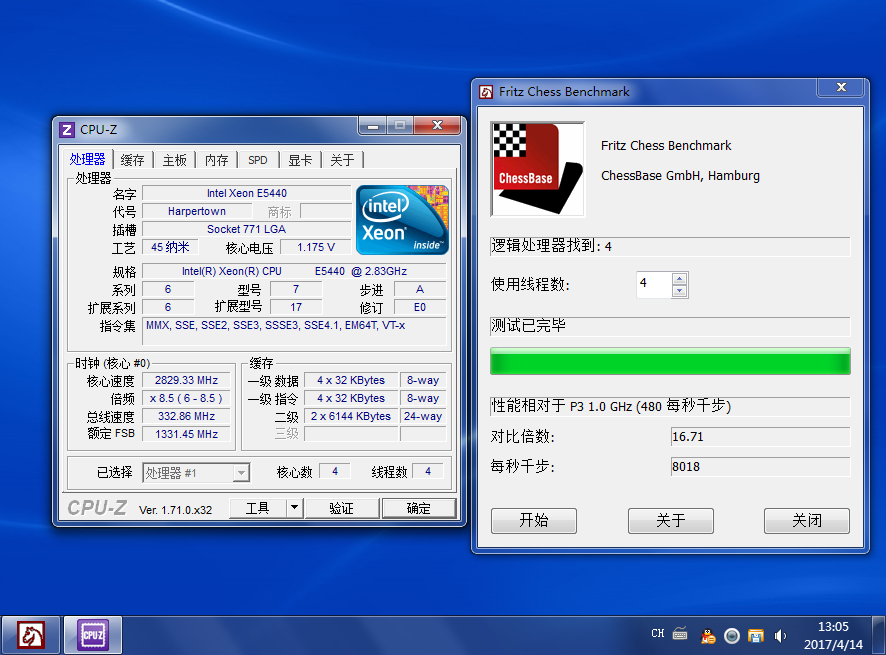Click the 332.86 MHz bus speed value

click(186, 417)
